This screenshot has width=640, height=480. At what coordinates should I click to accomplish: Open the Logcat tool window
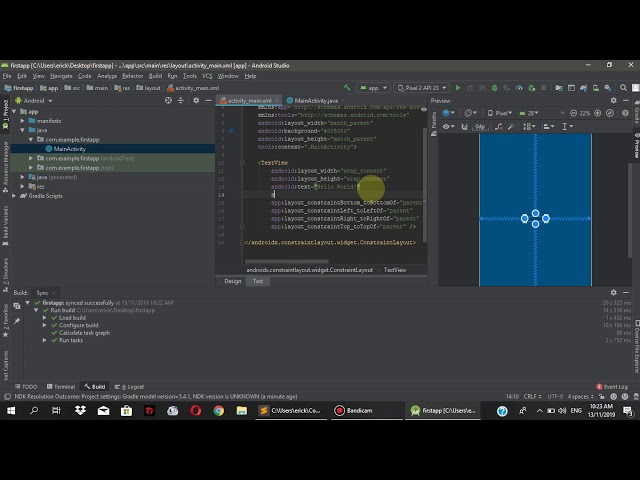(129, 387)
